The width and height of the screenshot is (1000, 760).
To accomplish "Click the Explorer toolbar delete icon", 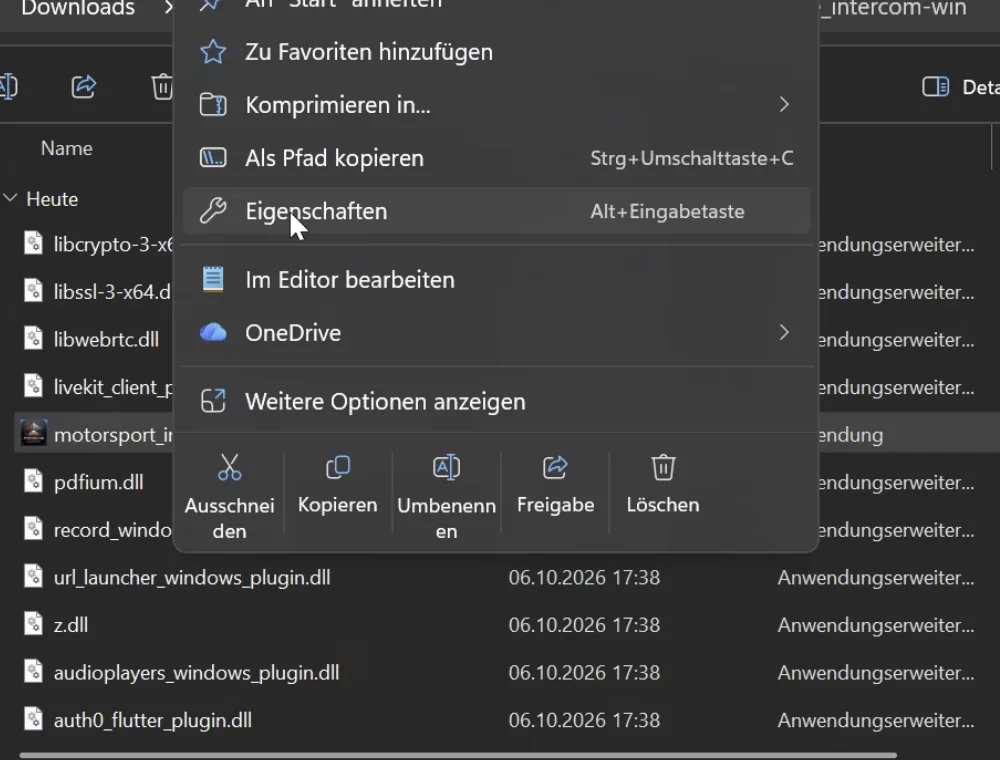I will click(x=162, y=87).
